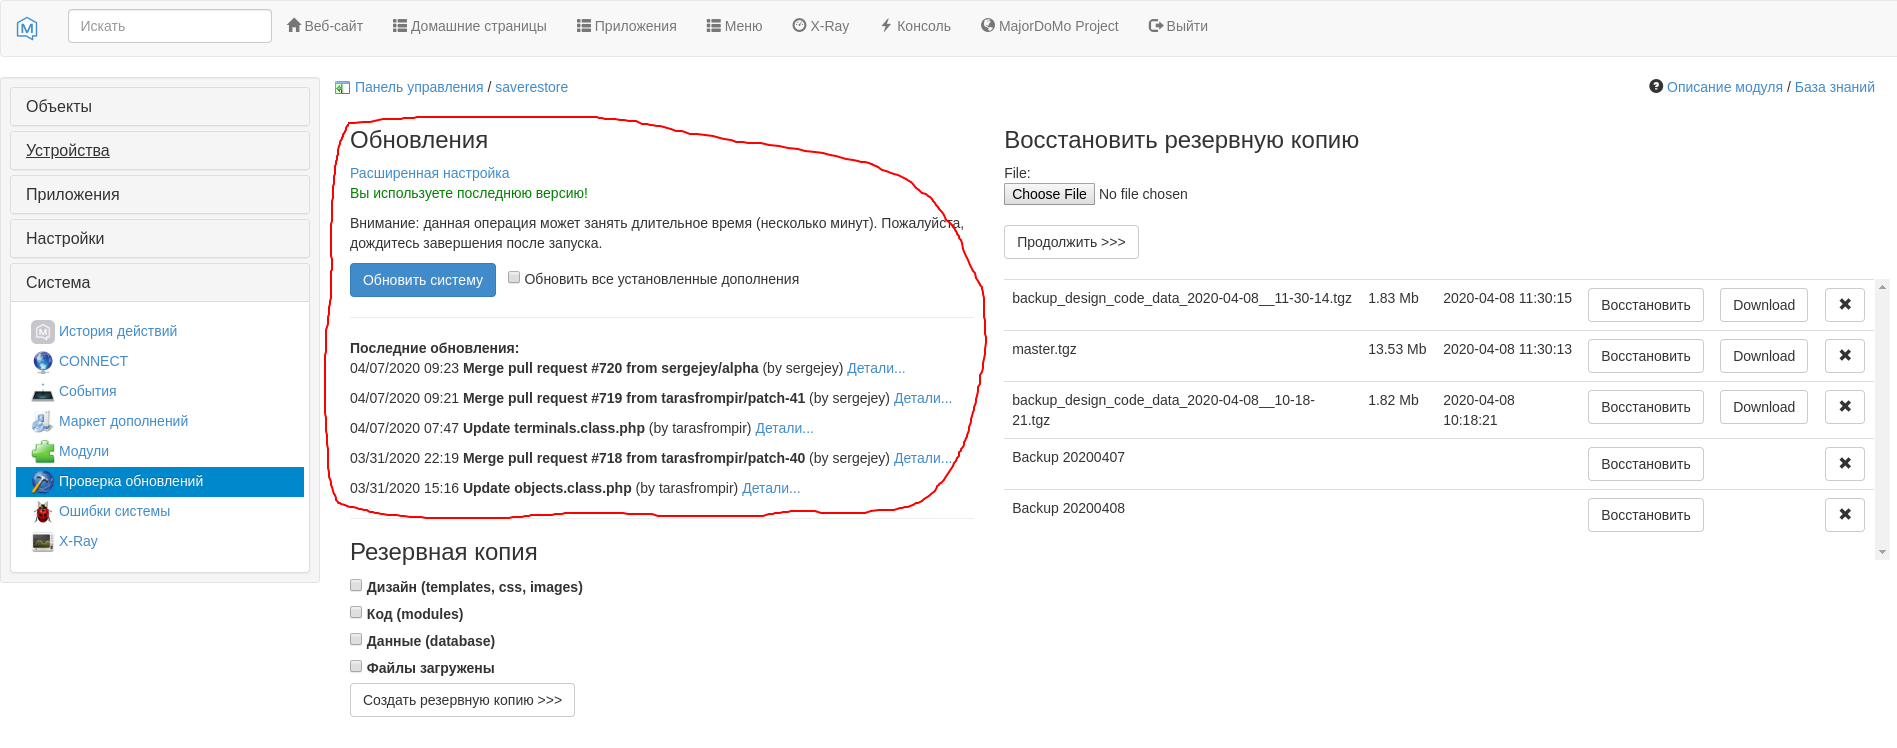Viewport: 1897px width, 748px height.
Task: Open the Домашние страницы top menu
Action: coord(469,26)
